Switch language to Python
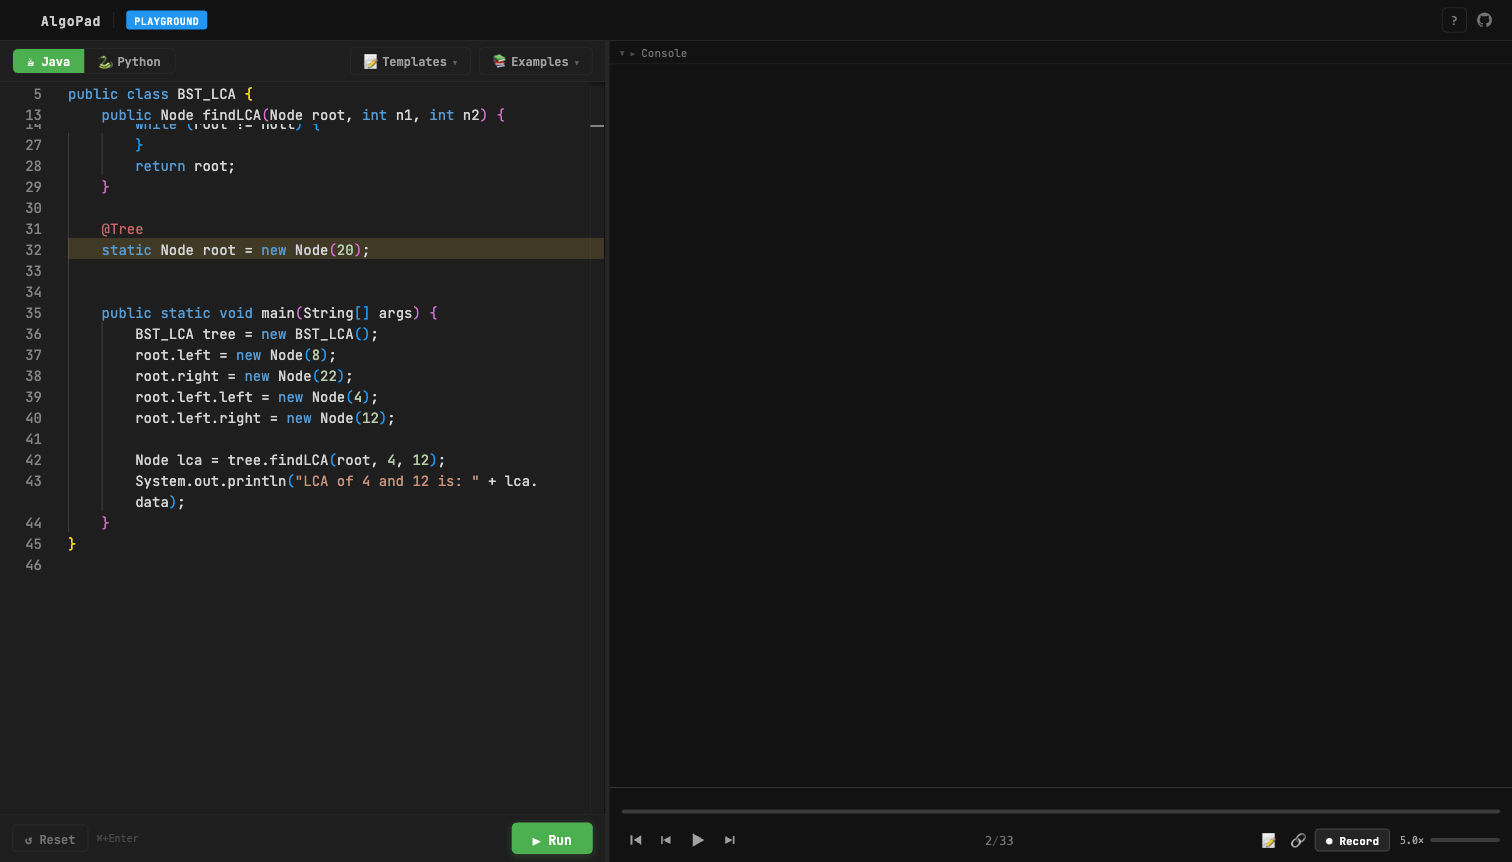This screenshot has width=1512, height=862. [130, 61]
